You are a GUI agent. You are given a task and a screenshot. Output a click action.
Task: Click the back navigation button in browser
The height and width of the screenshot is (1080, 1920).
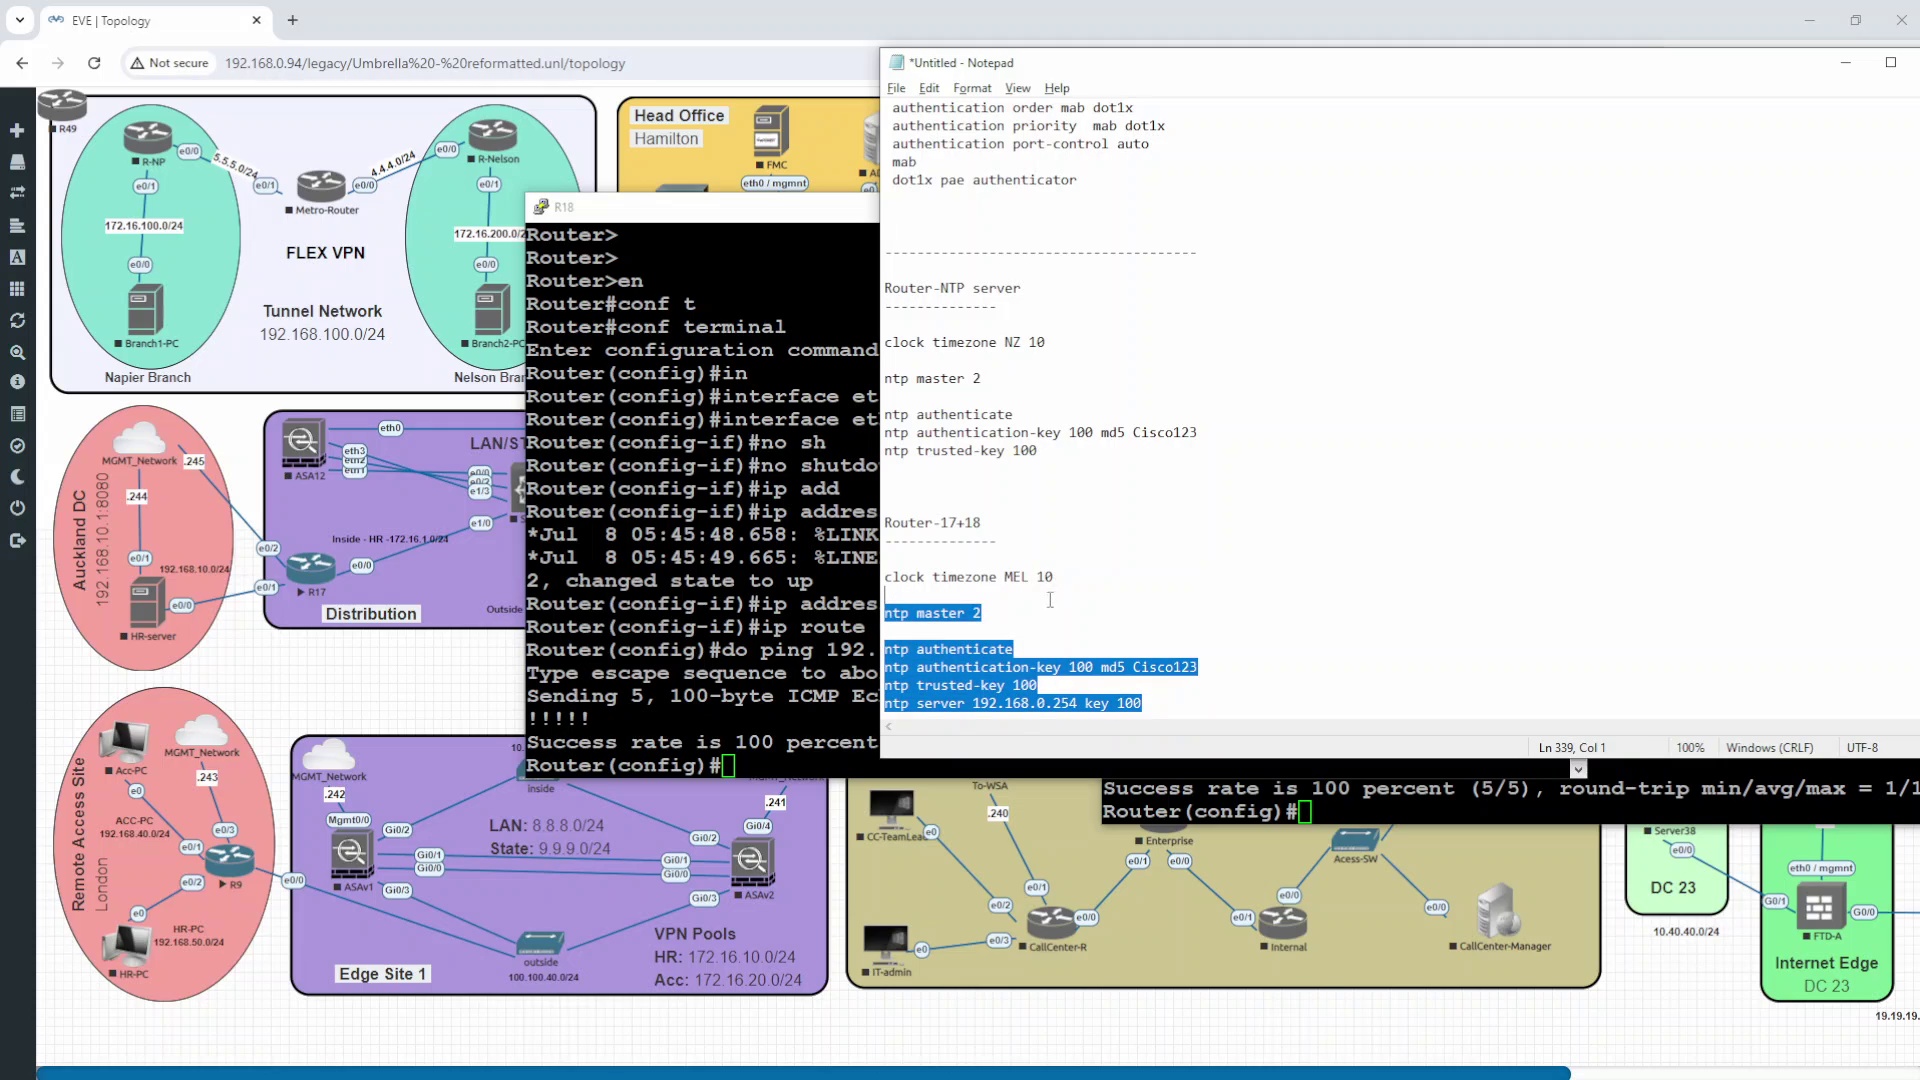point(21,62)
